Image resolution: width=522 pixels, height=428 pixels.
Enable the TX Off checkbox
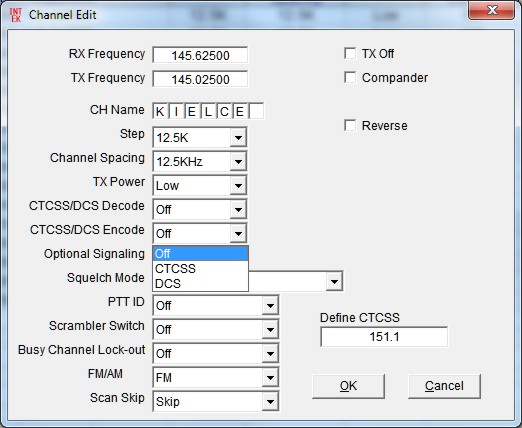tap(350, 53)
